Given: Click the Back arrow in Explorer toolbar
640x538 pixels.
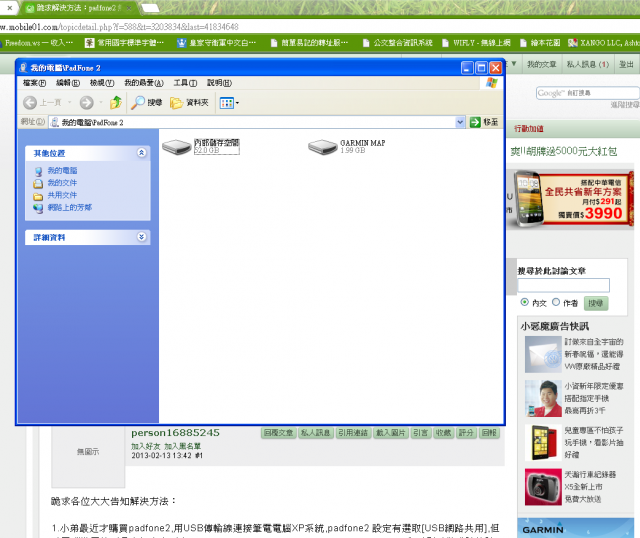Looking at the screenshot, I should coord(30,102).
